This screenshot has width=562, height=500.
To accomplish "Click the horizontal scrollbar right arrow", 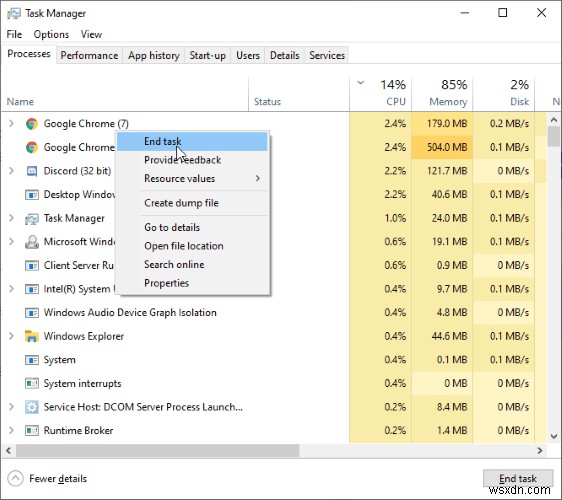I will pos(540,451).
